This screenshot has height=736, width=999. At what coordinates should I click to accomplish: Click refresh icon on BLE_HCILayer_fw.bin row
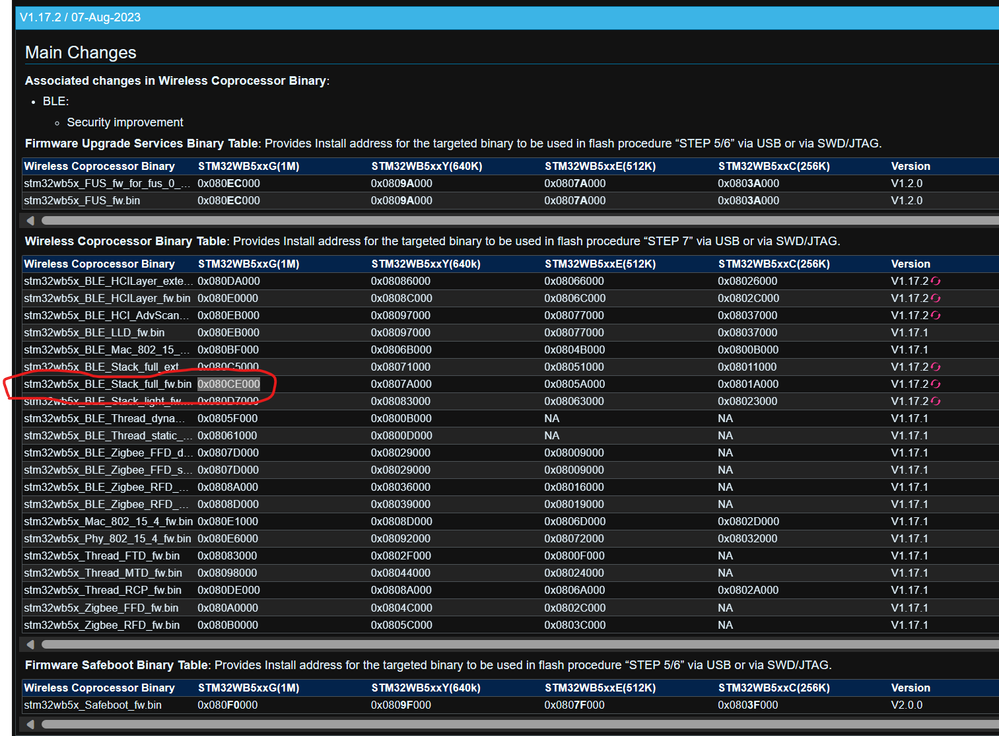point(935,298)
